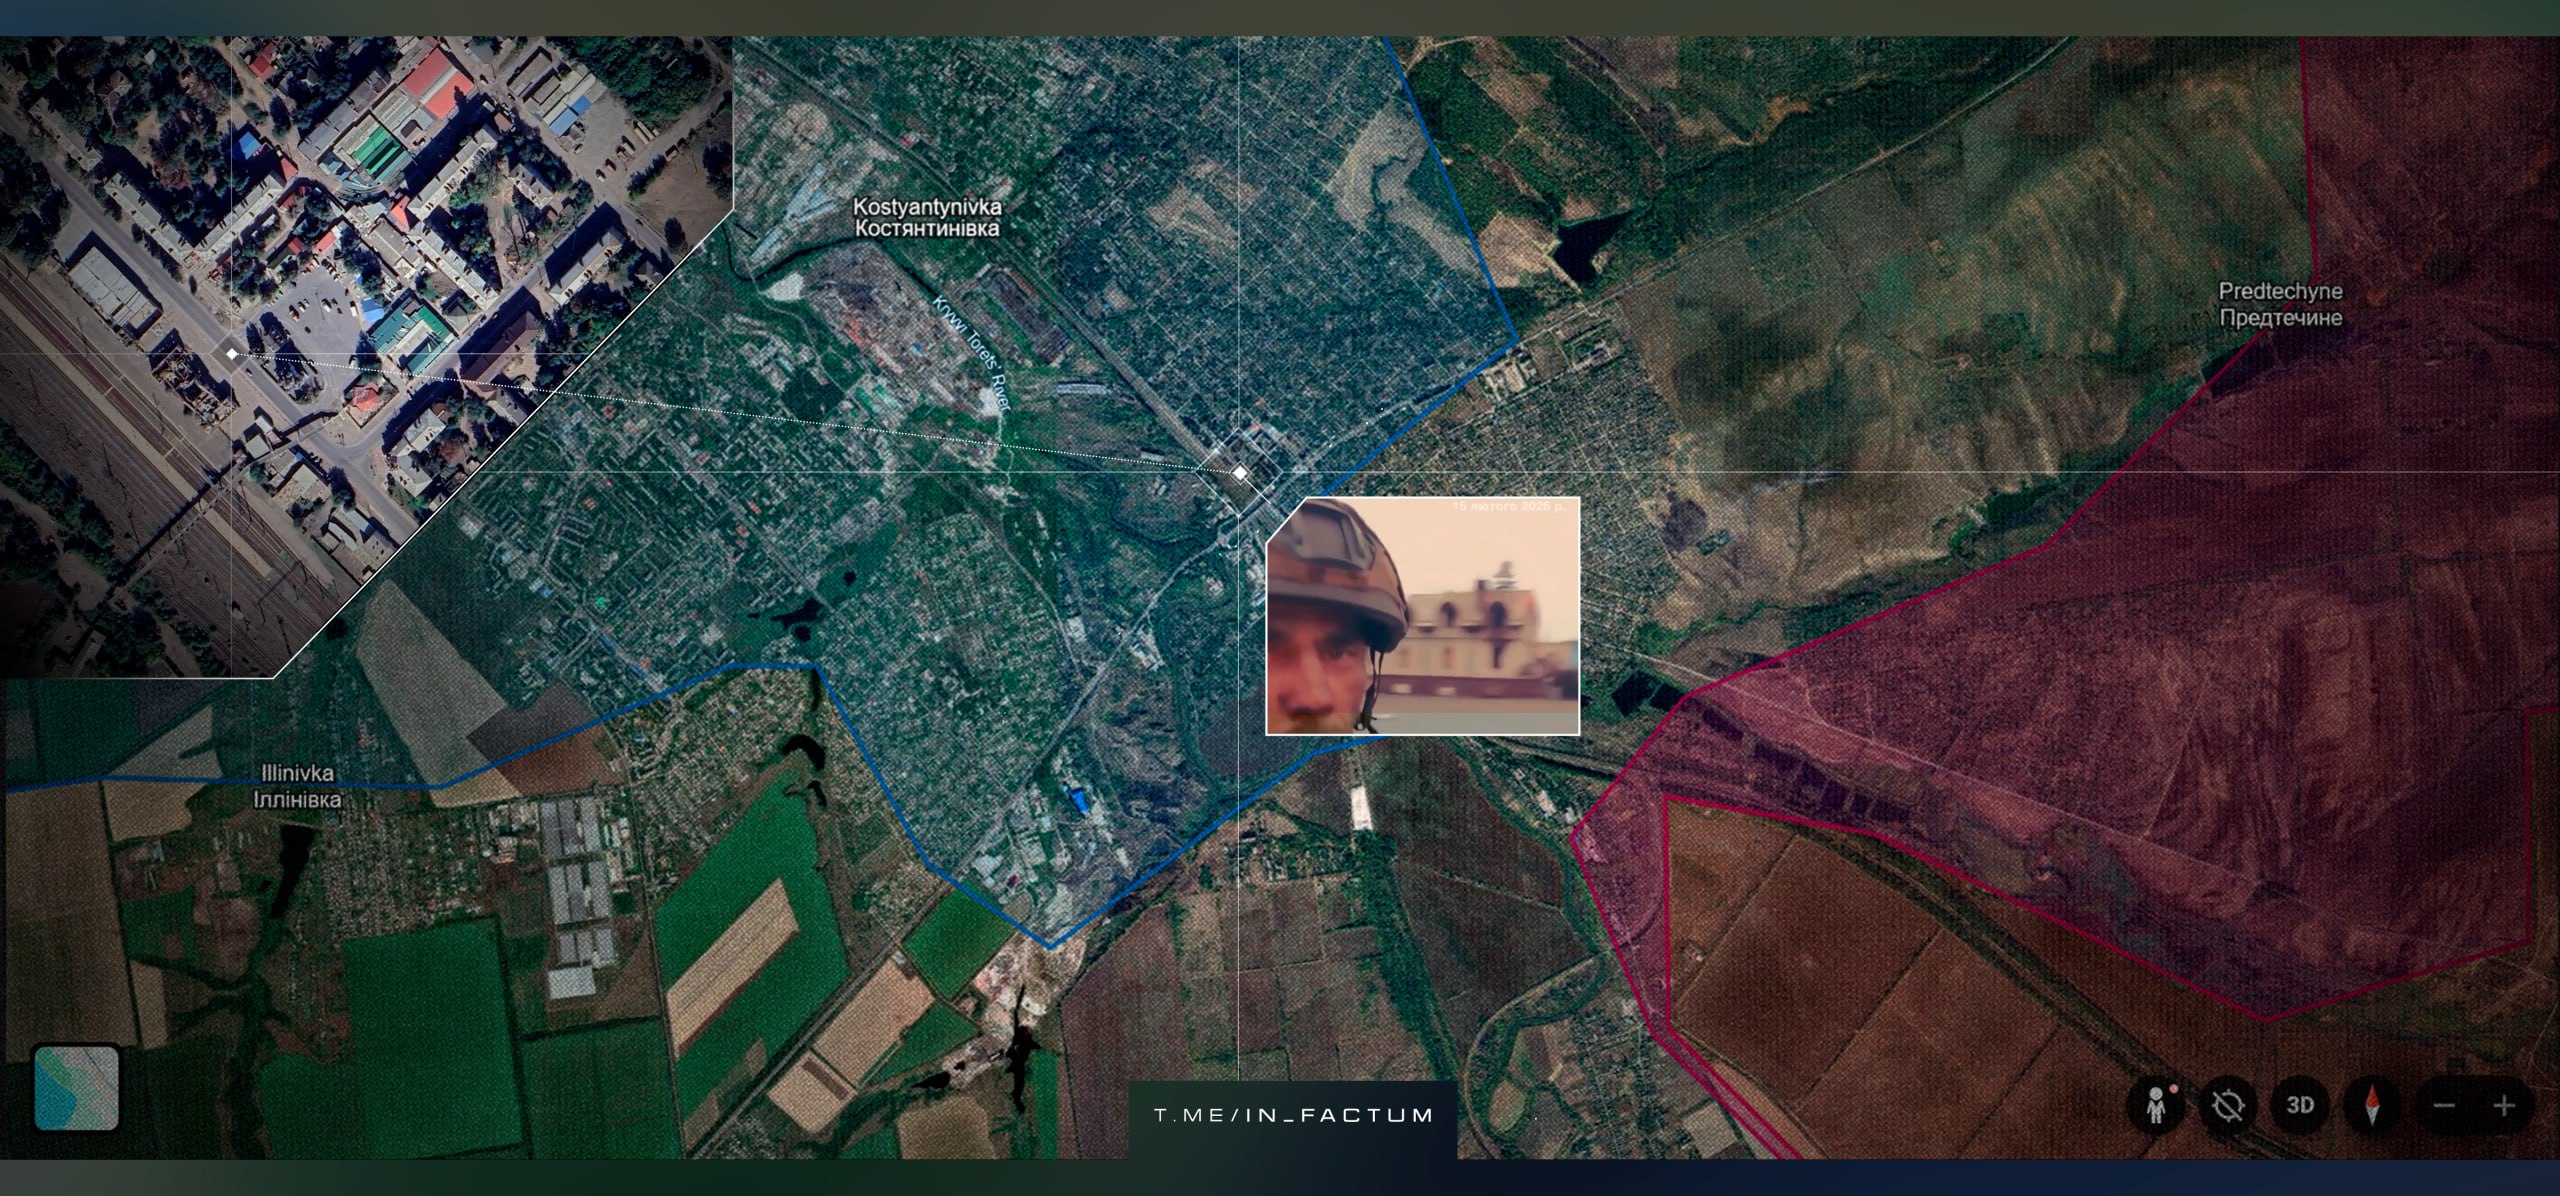The width and height of the screenshot is (2560, 1196).
Task: Click the crossed-out my-location icon
Action: 2228,1106
